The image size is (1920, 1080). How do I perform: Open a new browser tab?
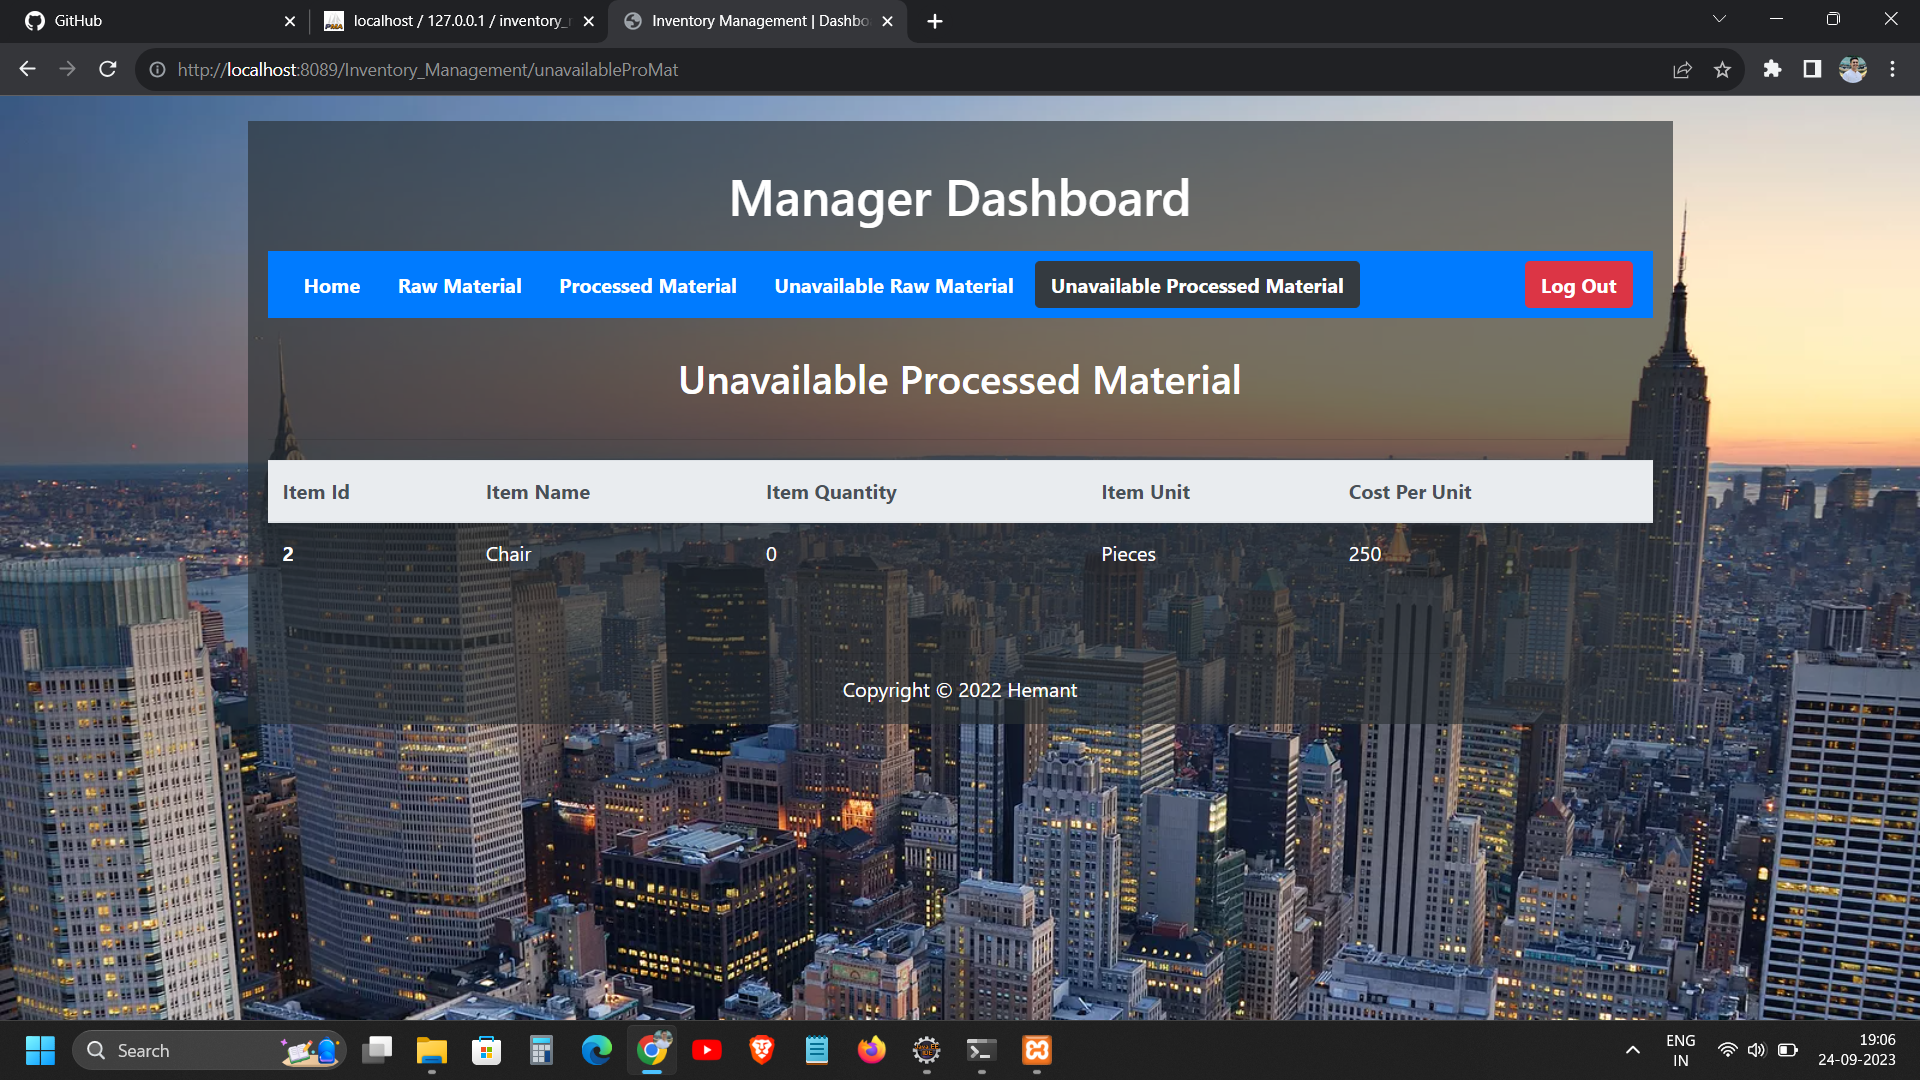coord(934,21)
